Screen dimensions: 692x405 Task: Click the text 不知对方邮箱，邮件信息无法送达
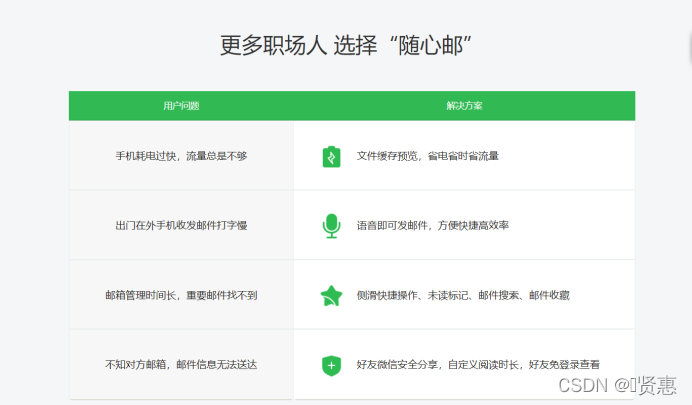click(x=181, y=364)
